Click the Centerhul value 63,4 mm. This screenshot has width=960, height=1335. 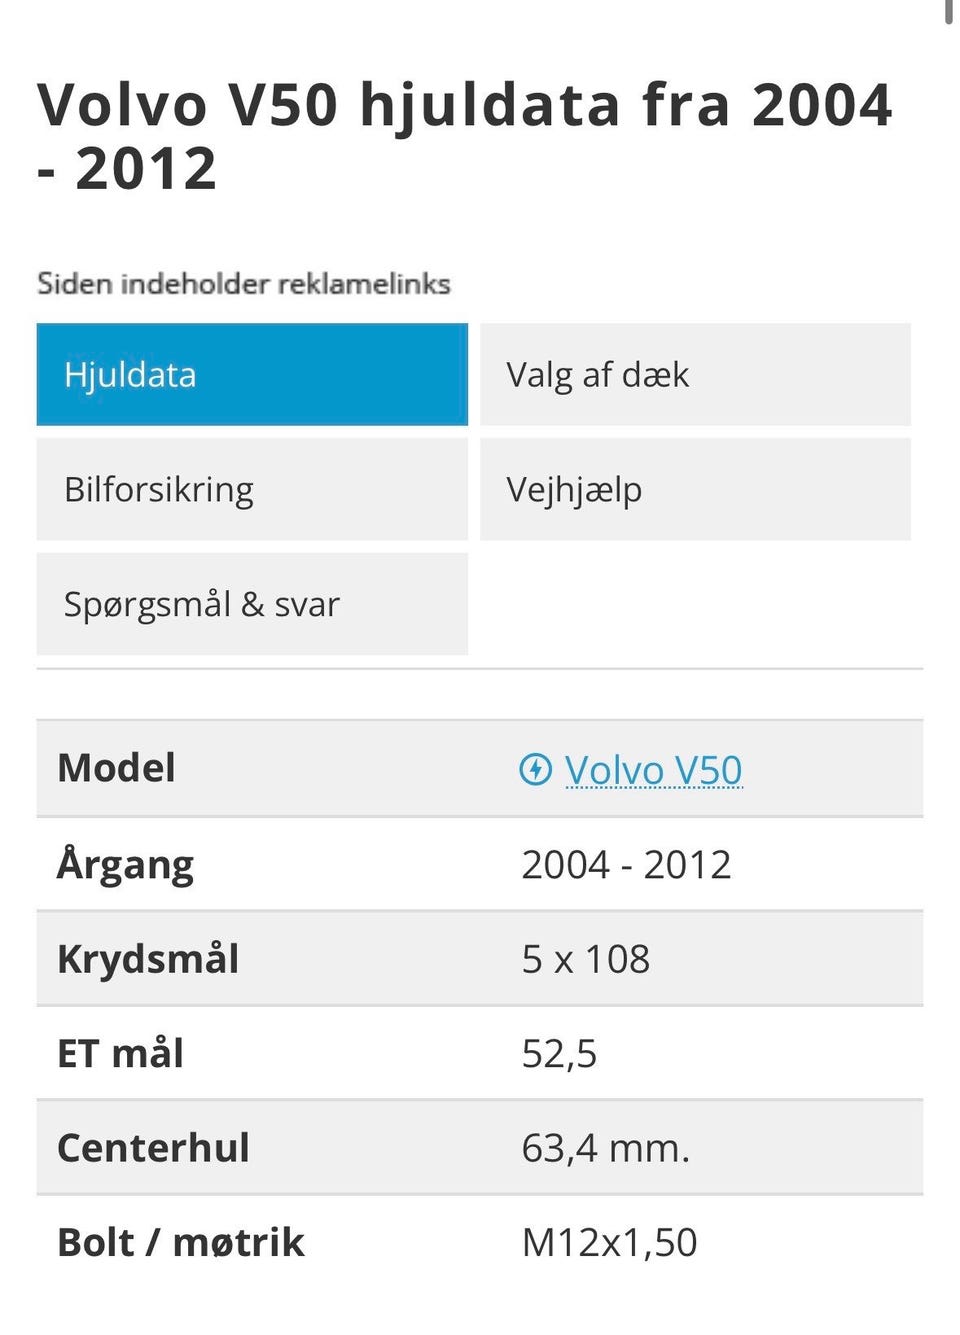pyautogui.click(x=605, y=1148)
